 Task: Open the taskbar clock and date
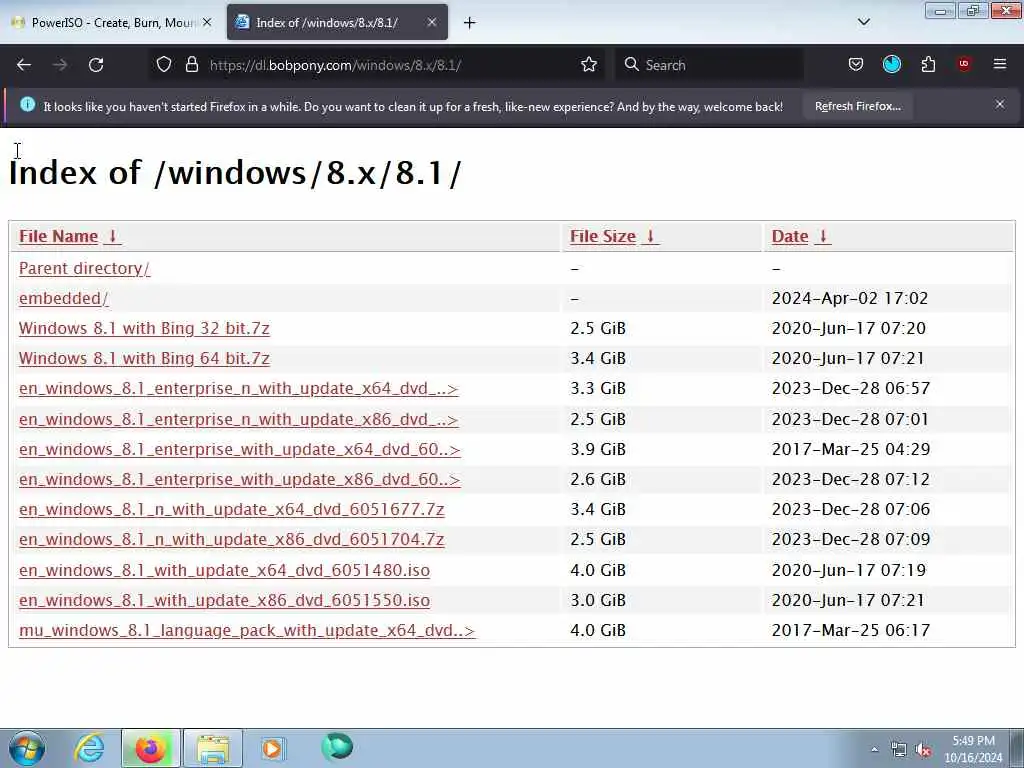coord(973,749)
